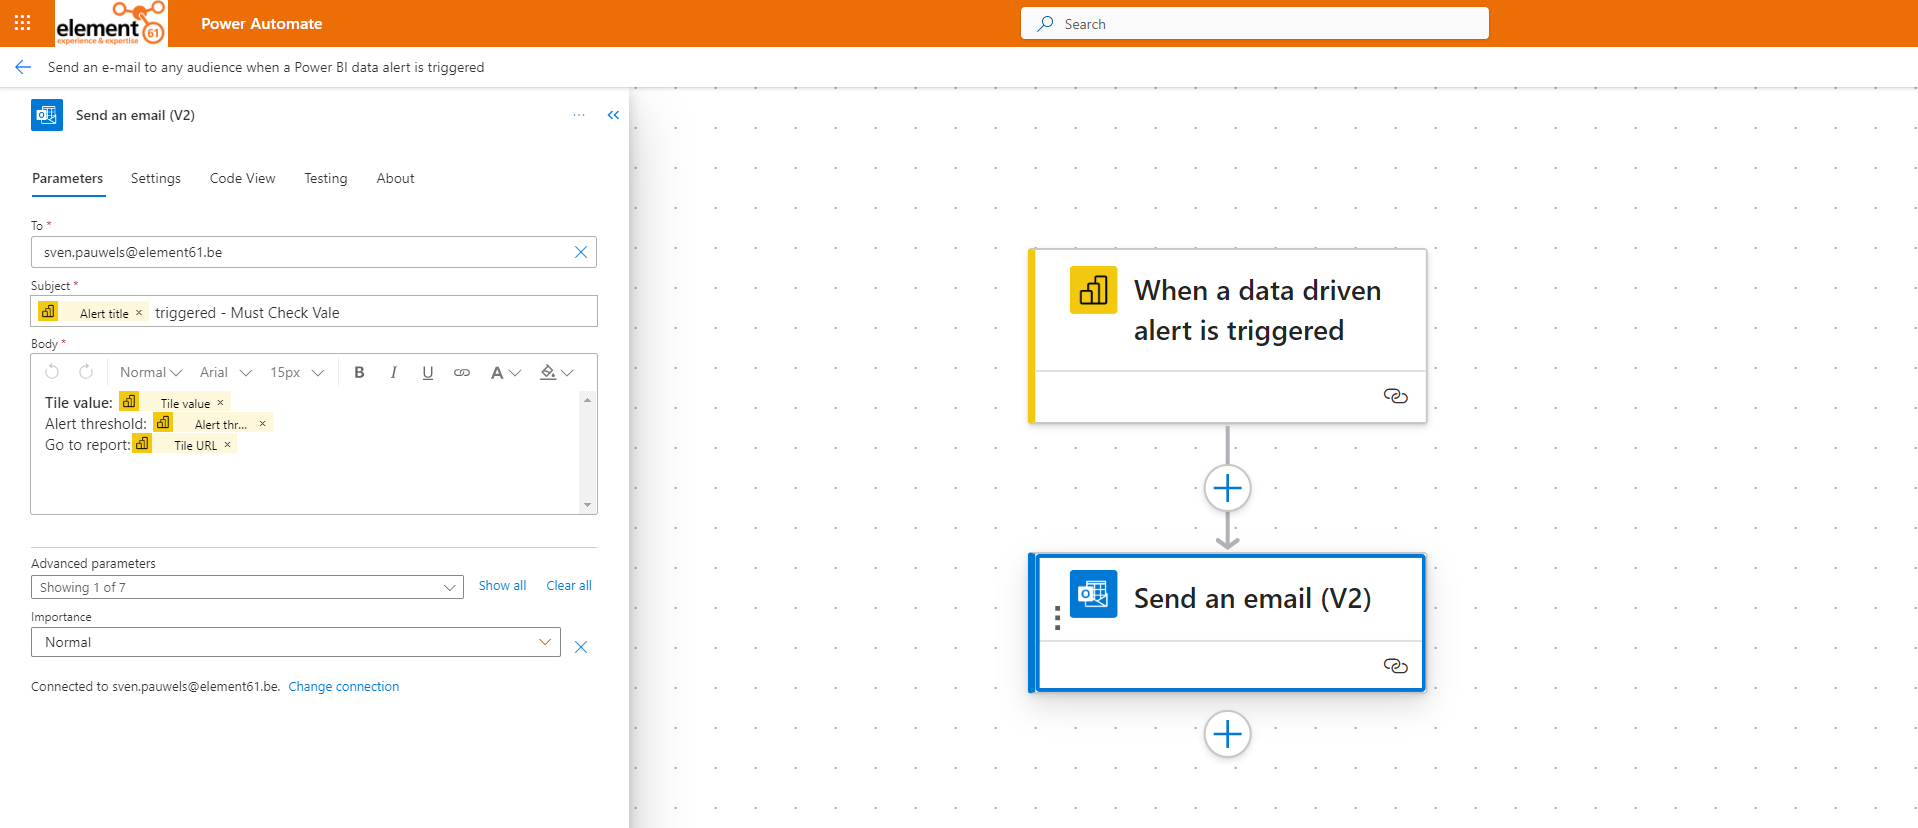Clear the To recipient with X

coord(581,252)
